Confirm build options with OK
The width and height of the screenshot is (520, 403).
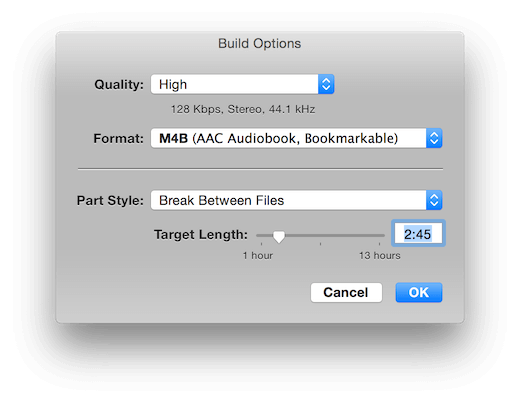coord(419,292)
